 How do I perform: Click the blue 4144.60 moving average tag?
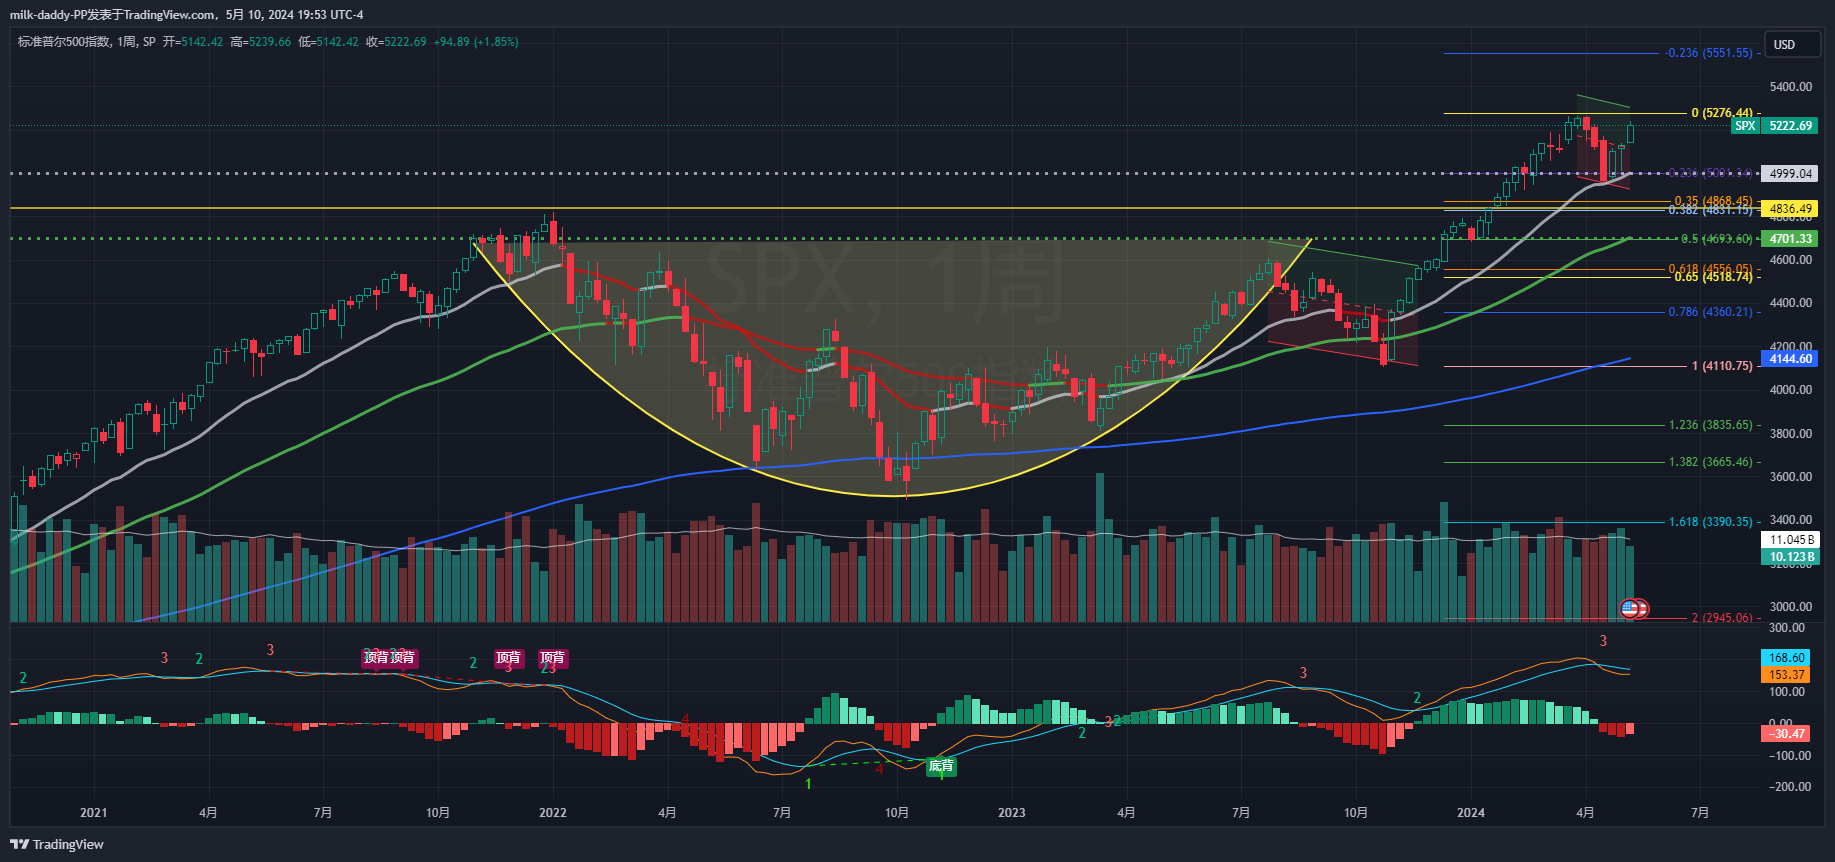(x=1790, y=358)
